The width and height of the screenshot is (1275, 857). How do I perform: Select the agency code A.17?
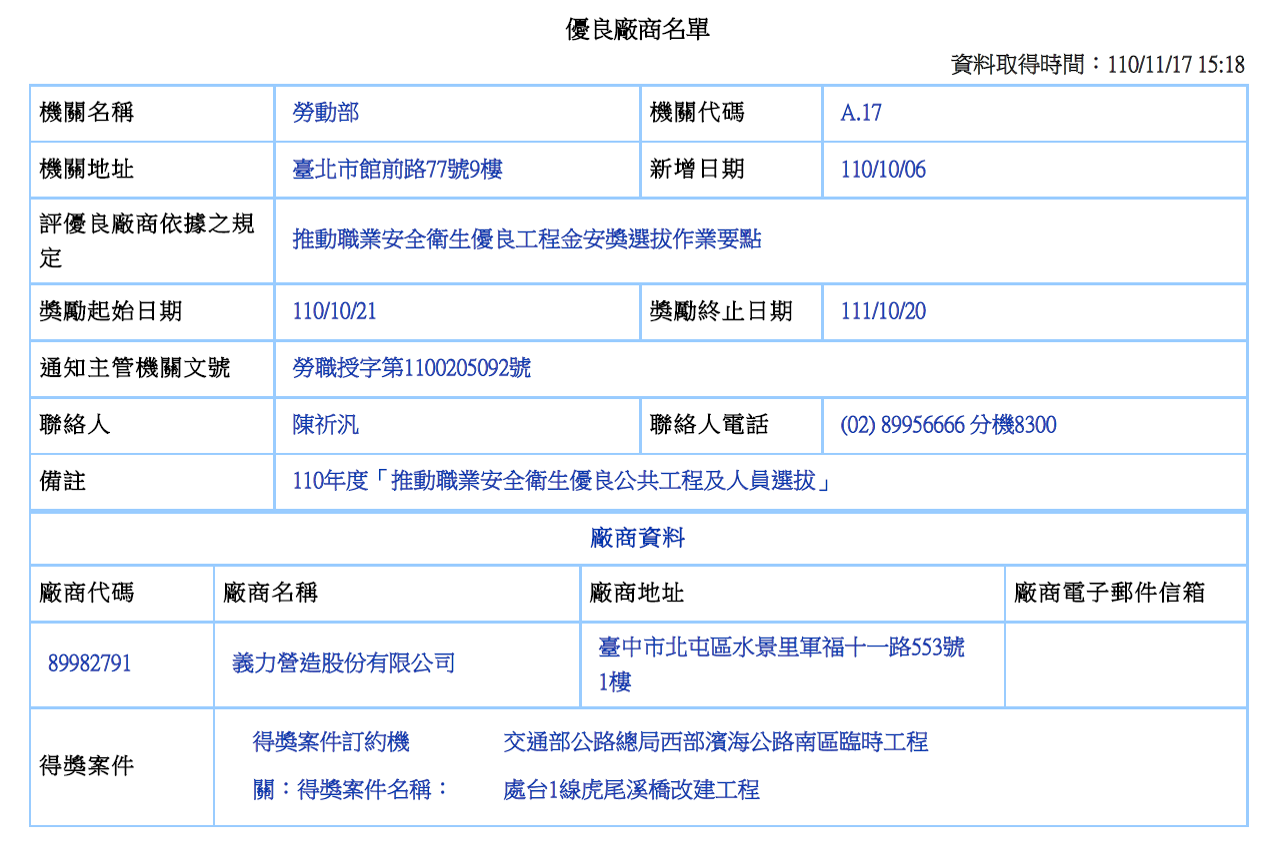click(x=861, y=113)
